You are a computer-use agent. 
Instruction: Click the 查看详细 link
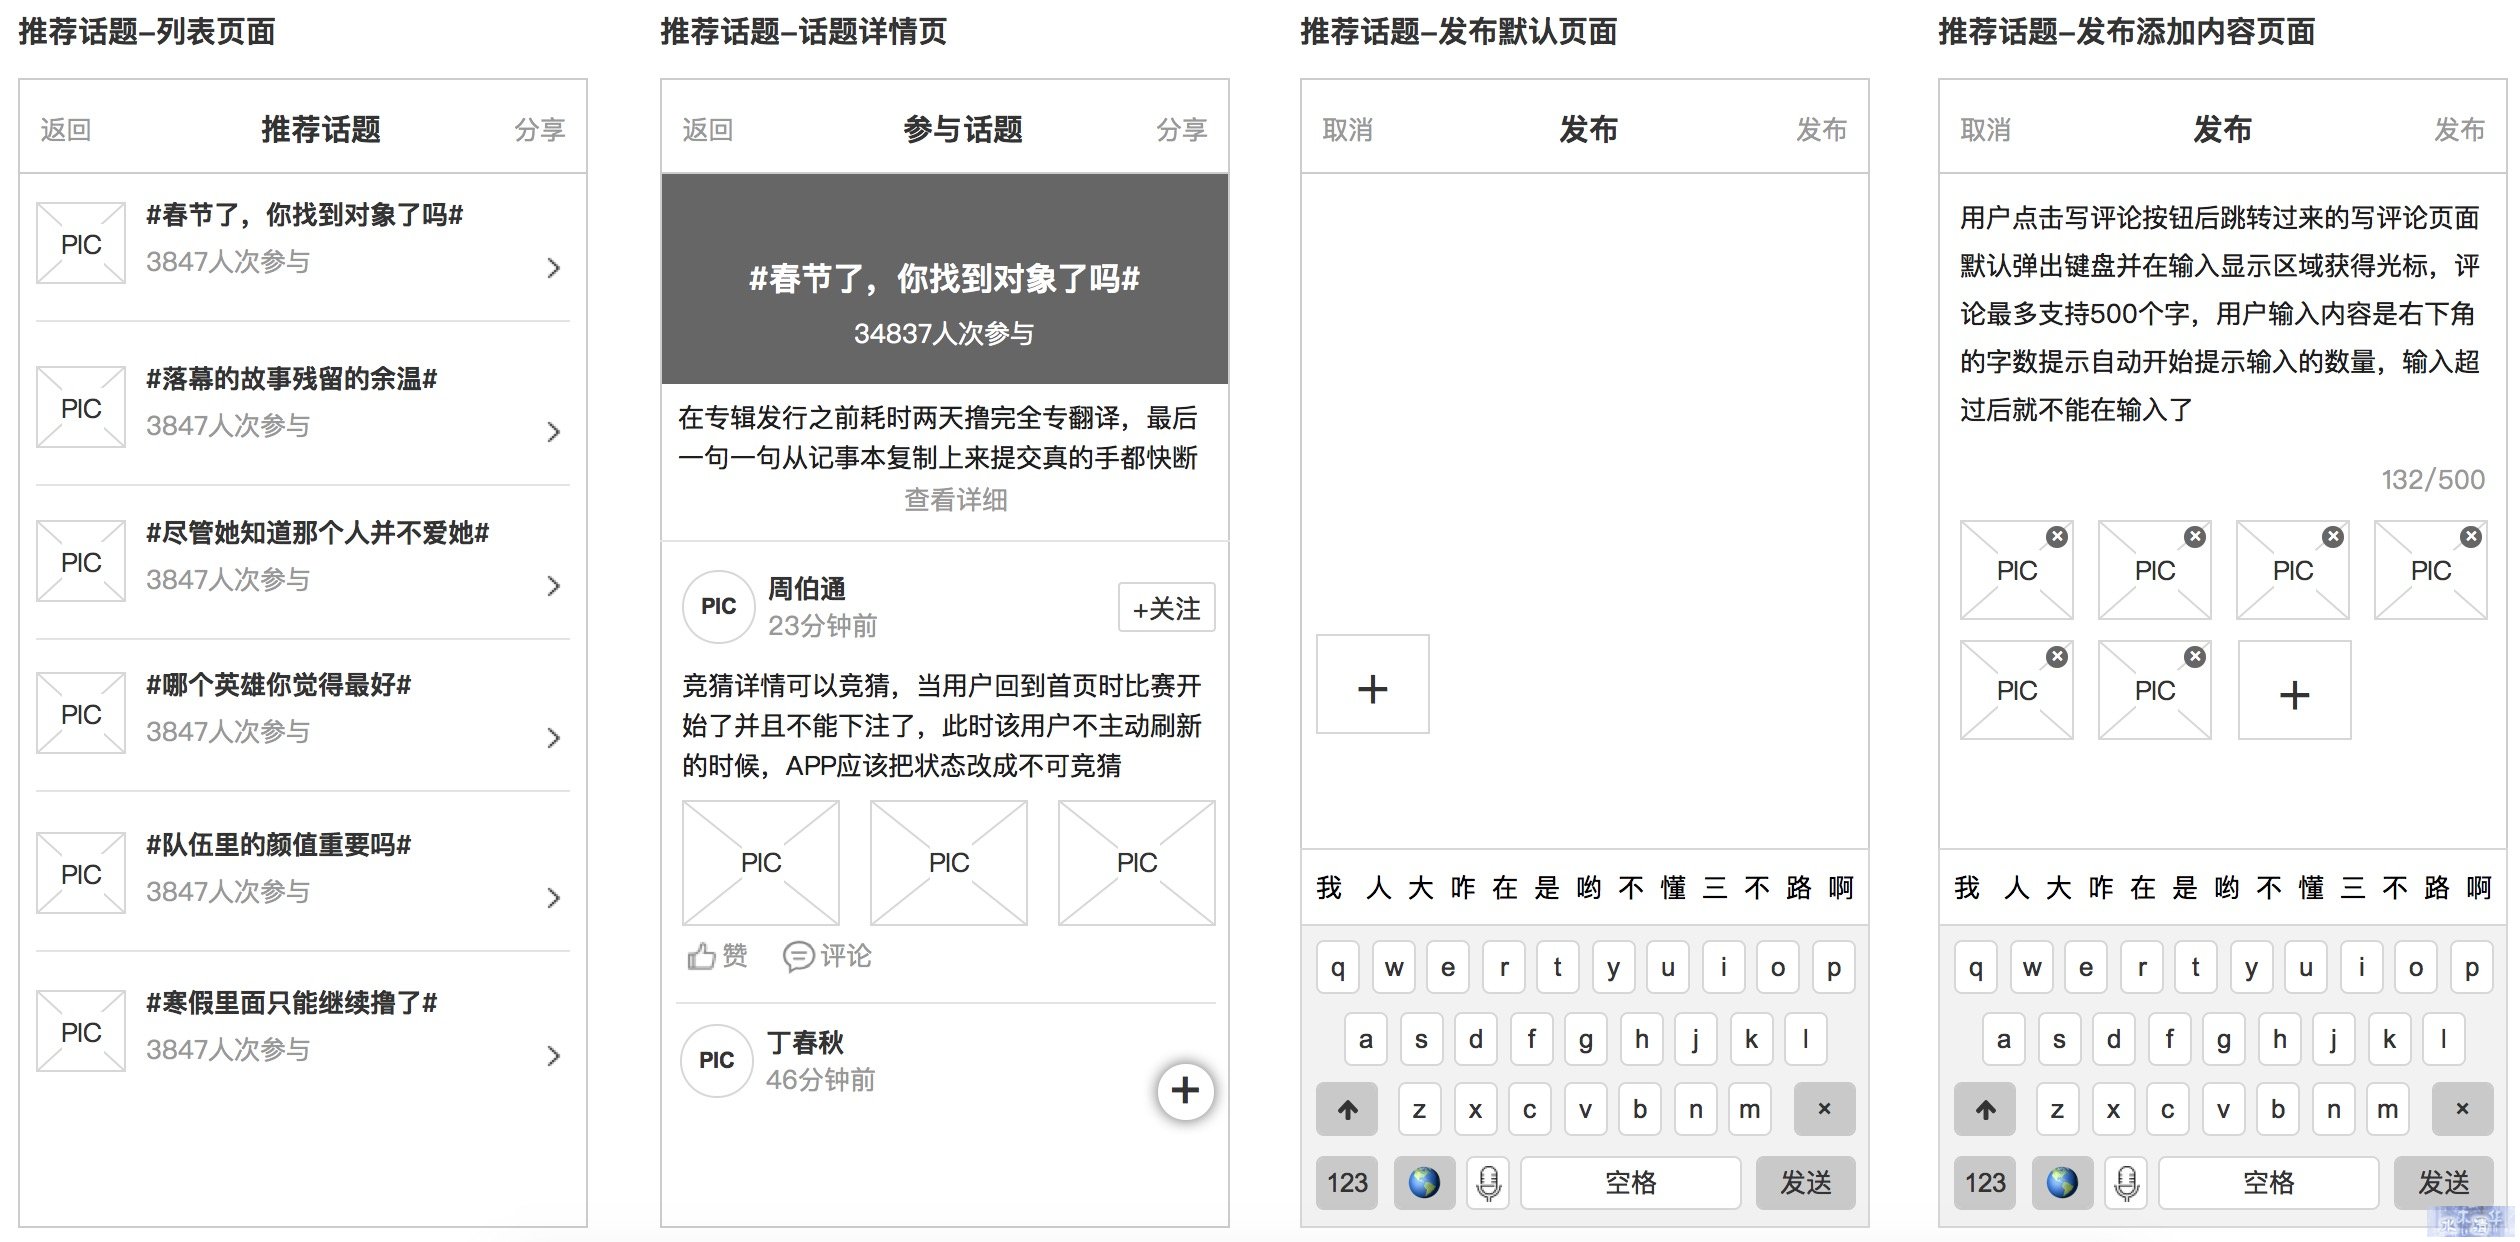coord(956,499)
